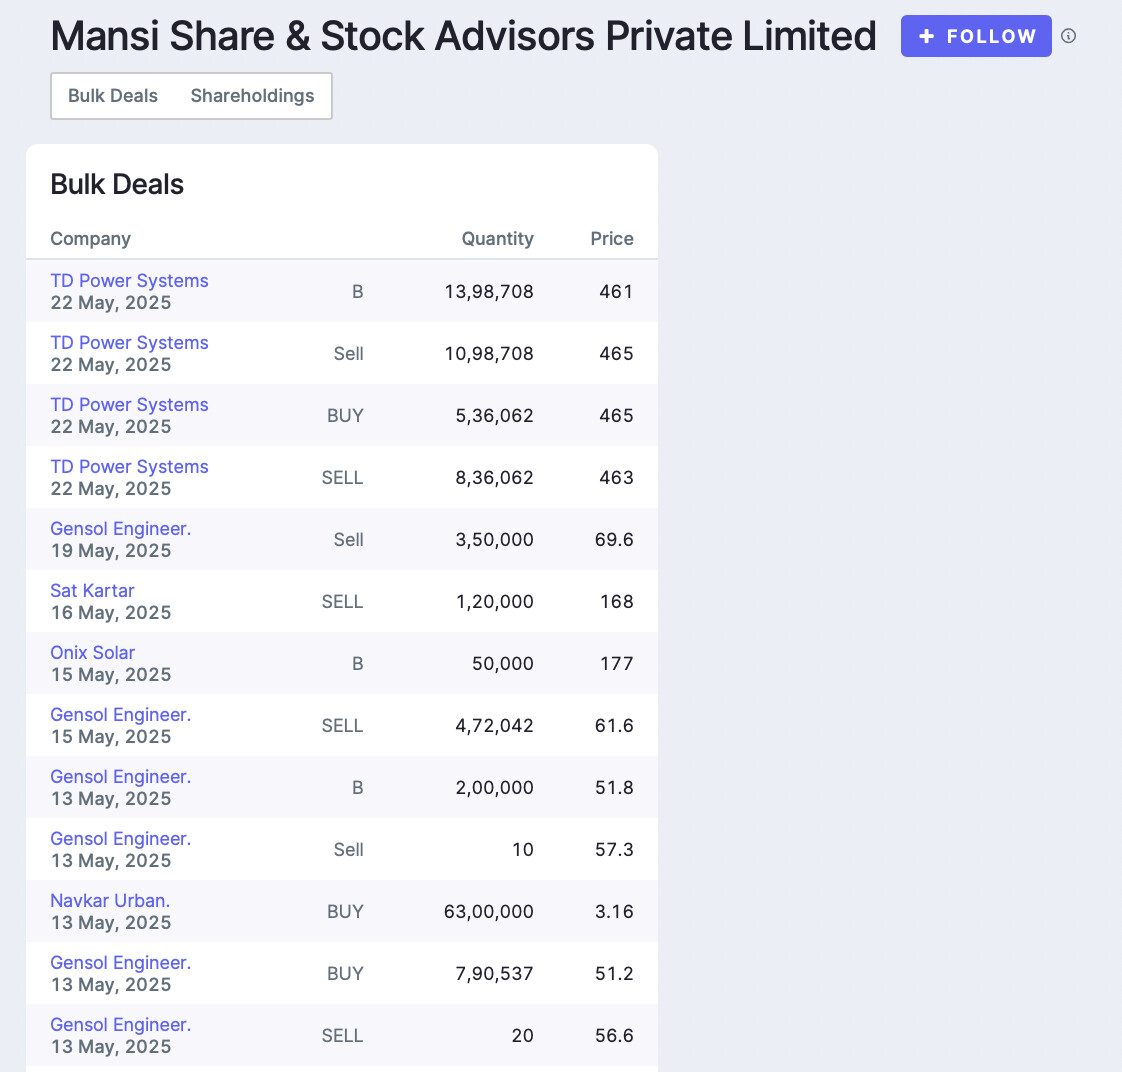This screenshot has height=1072, width=1122.
Task: Open TD Power Systems SELL at 463 link
Action: tap(129, 467)
